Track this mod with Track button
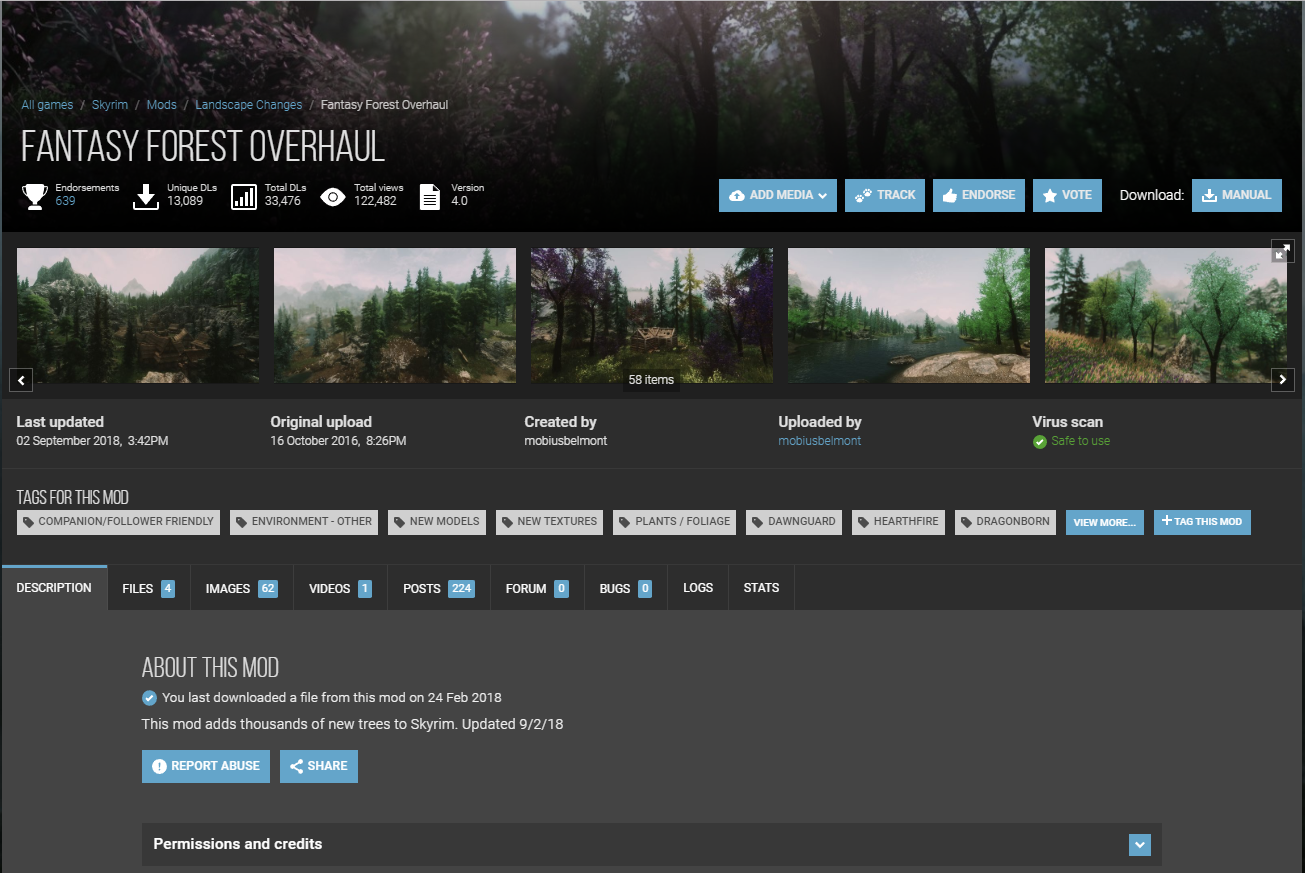The height and width of the screenshot is (873, 1305). click(885, 196)
